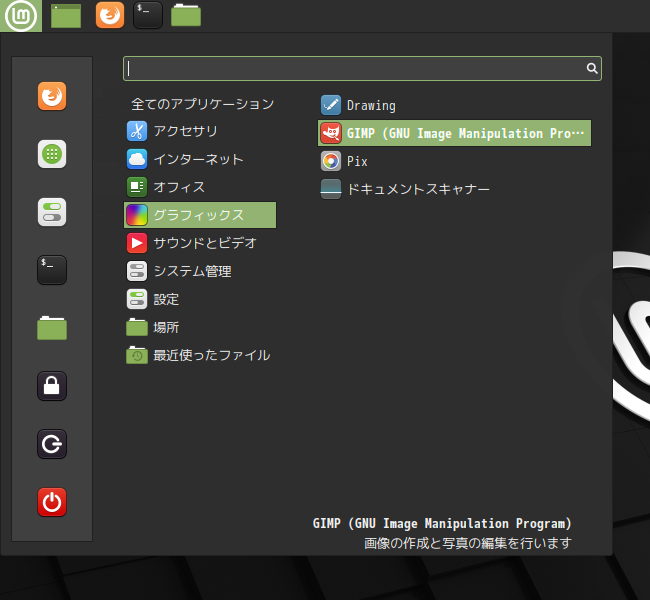Click the green icon beside オフィス

point(137,187)
